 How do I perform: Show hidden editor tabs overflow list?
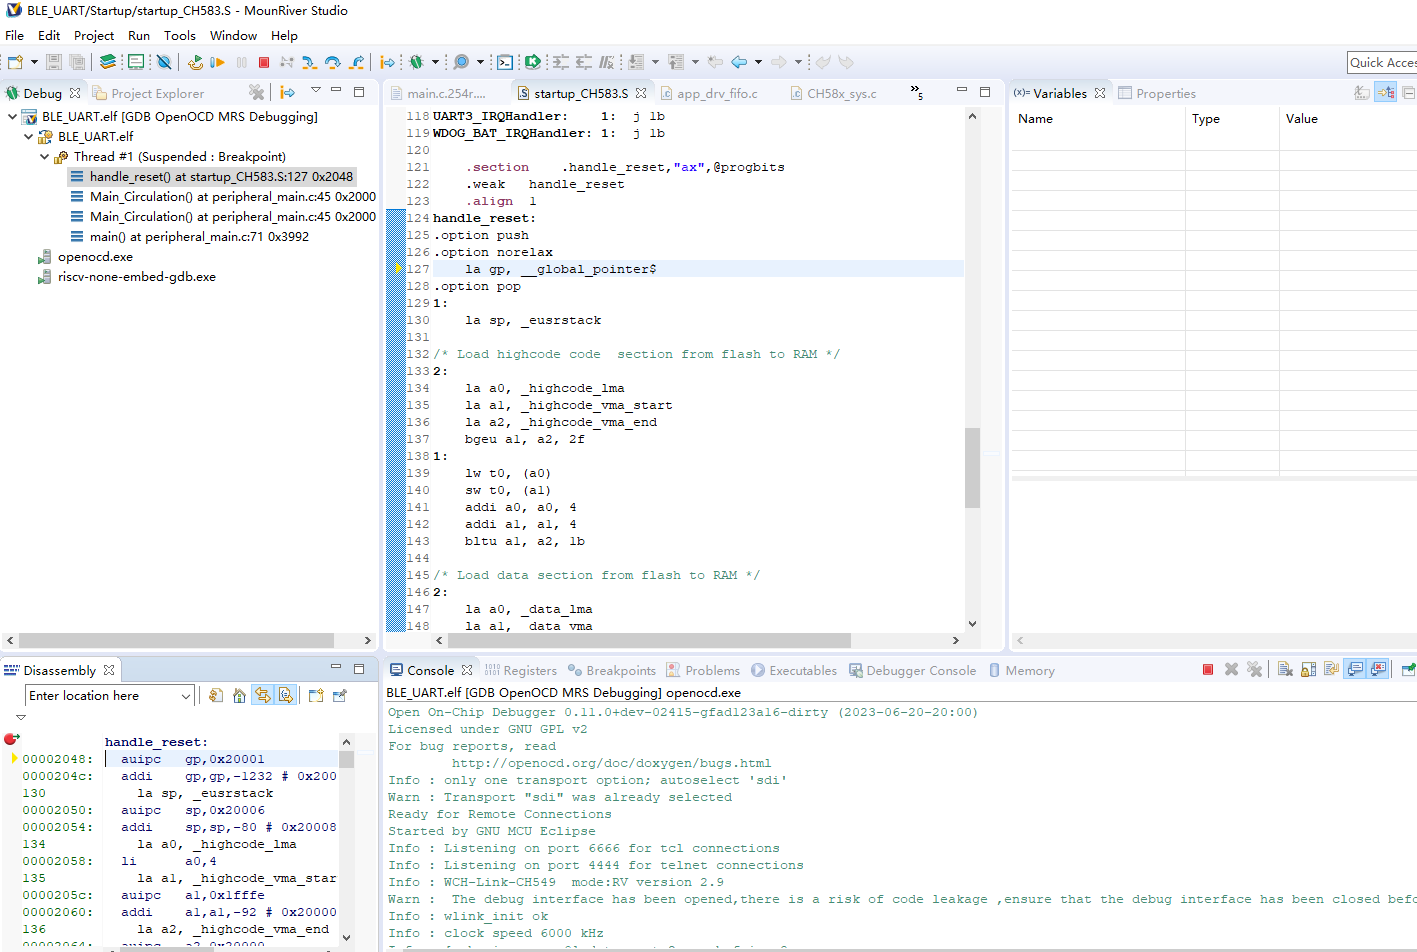[x=917, y=92]
